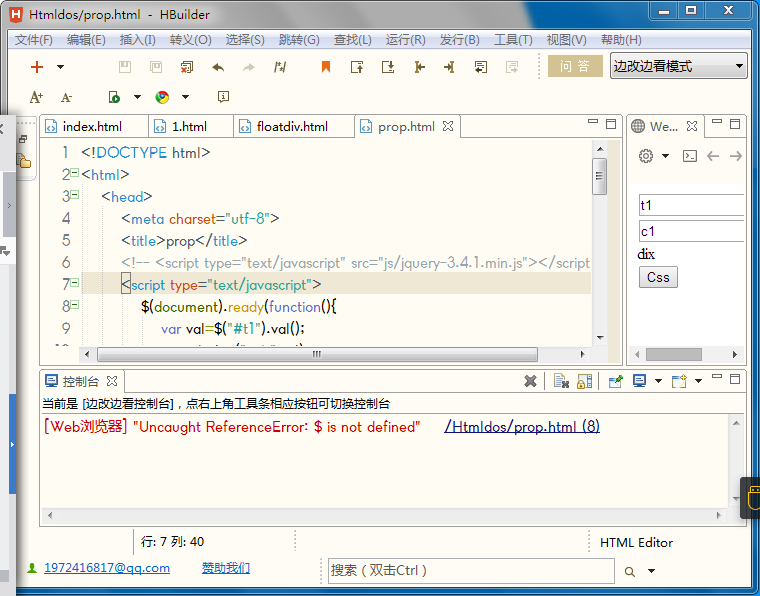Click the editor vertical scrollbar thumb
The image size is (760, 596).
600,176
